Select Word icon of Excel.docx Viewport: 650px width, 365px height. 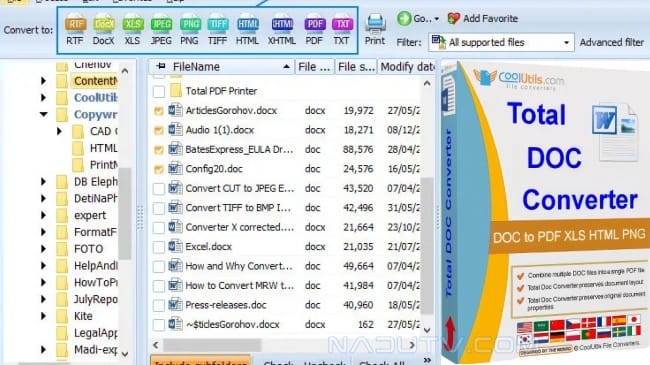click(175, 246)
